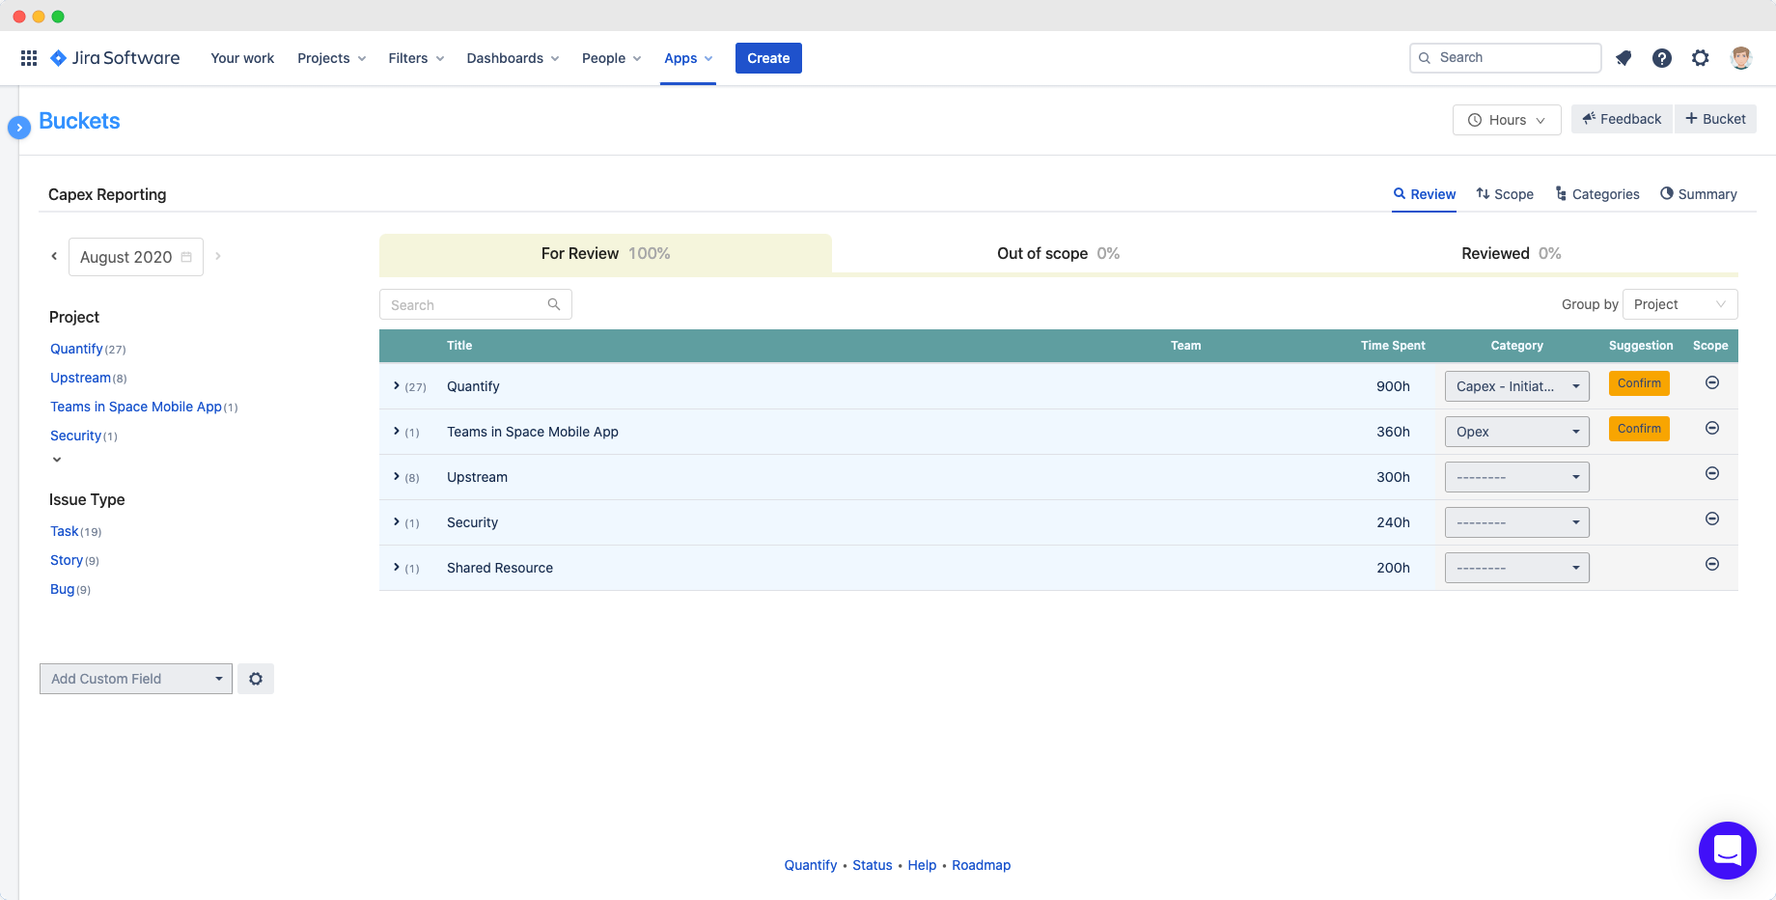Filter by Security project link

[76, 436]
